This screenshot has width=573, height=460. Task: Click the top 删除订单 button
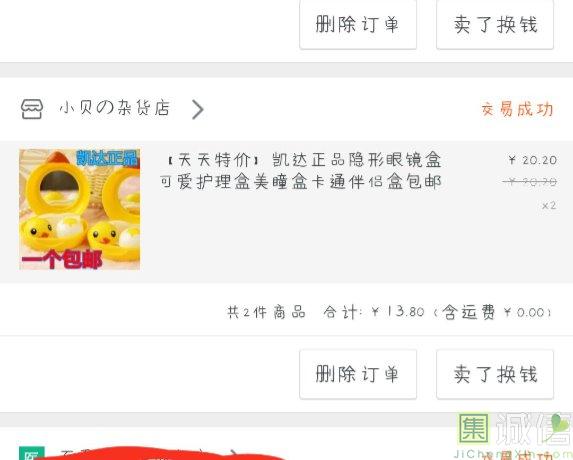358,24
